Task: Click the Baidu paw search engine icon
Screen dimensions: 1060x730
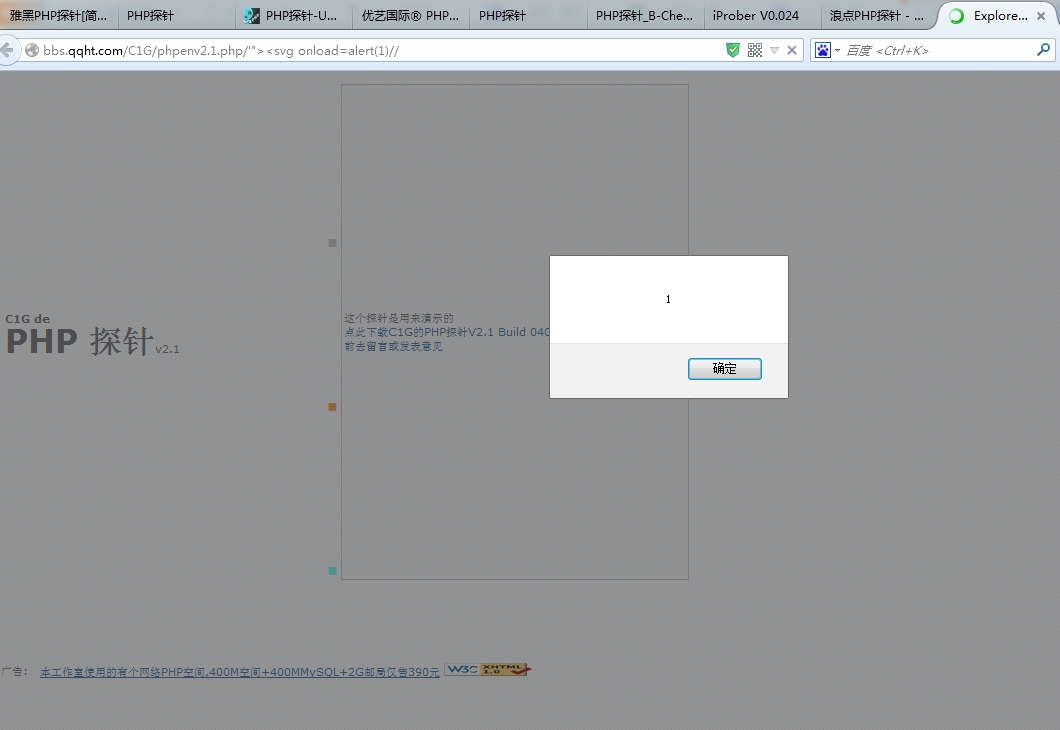Action: pos(823,50)
